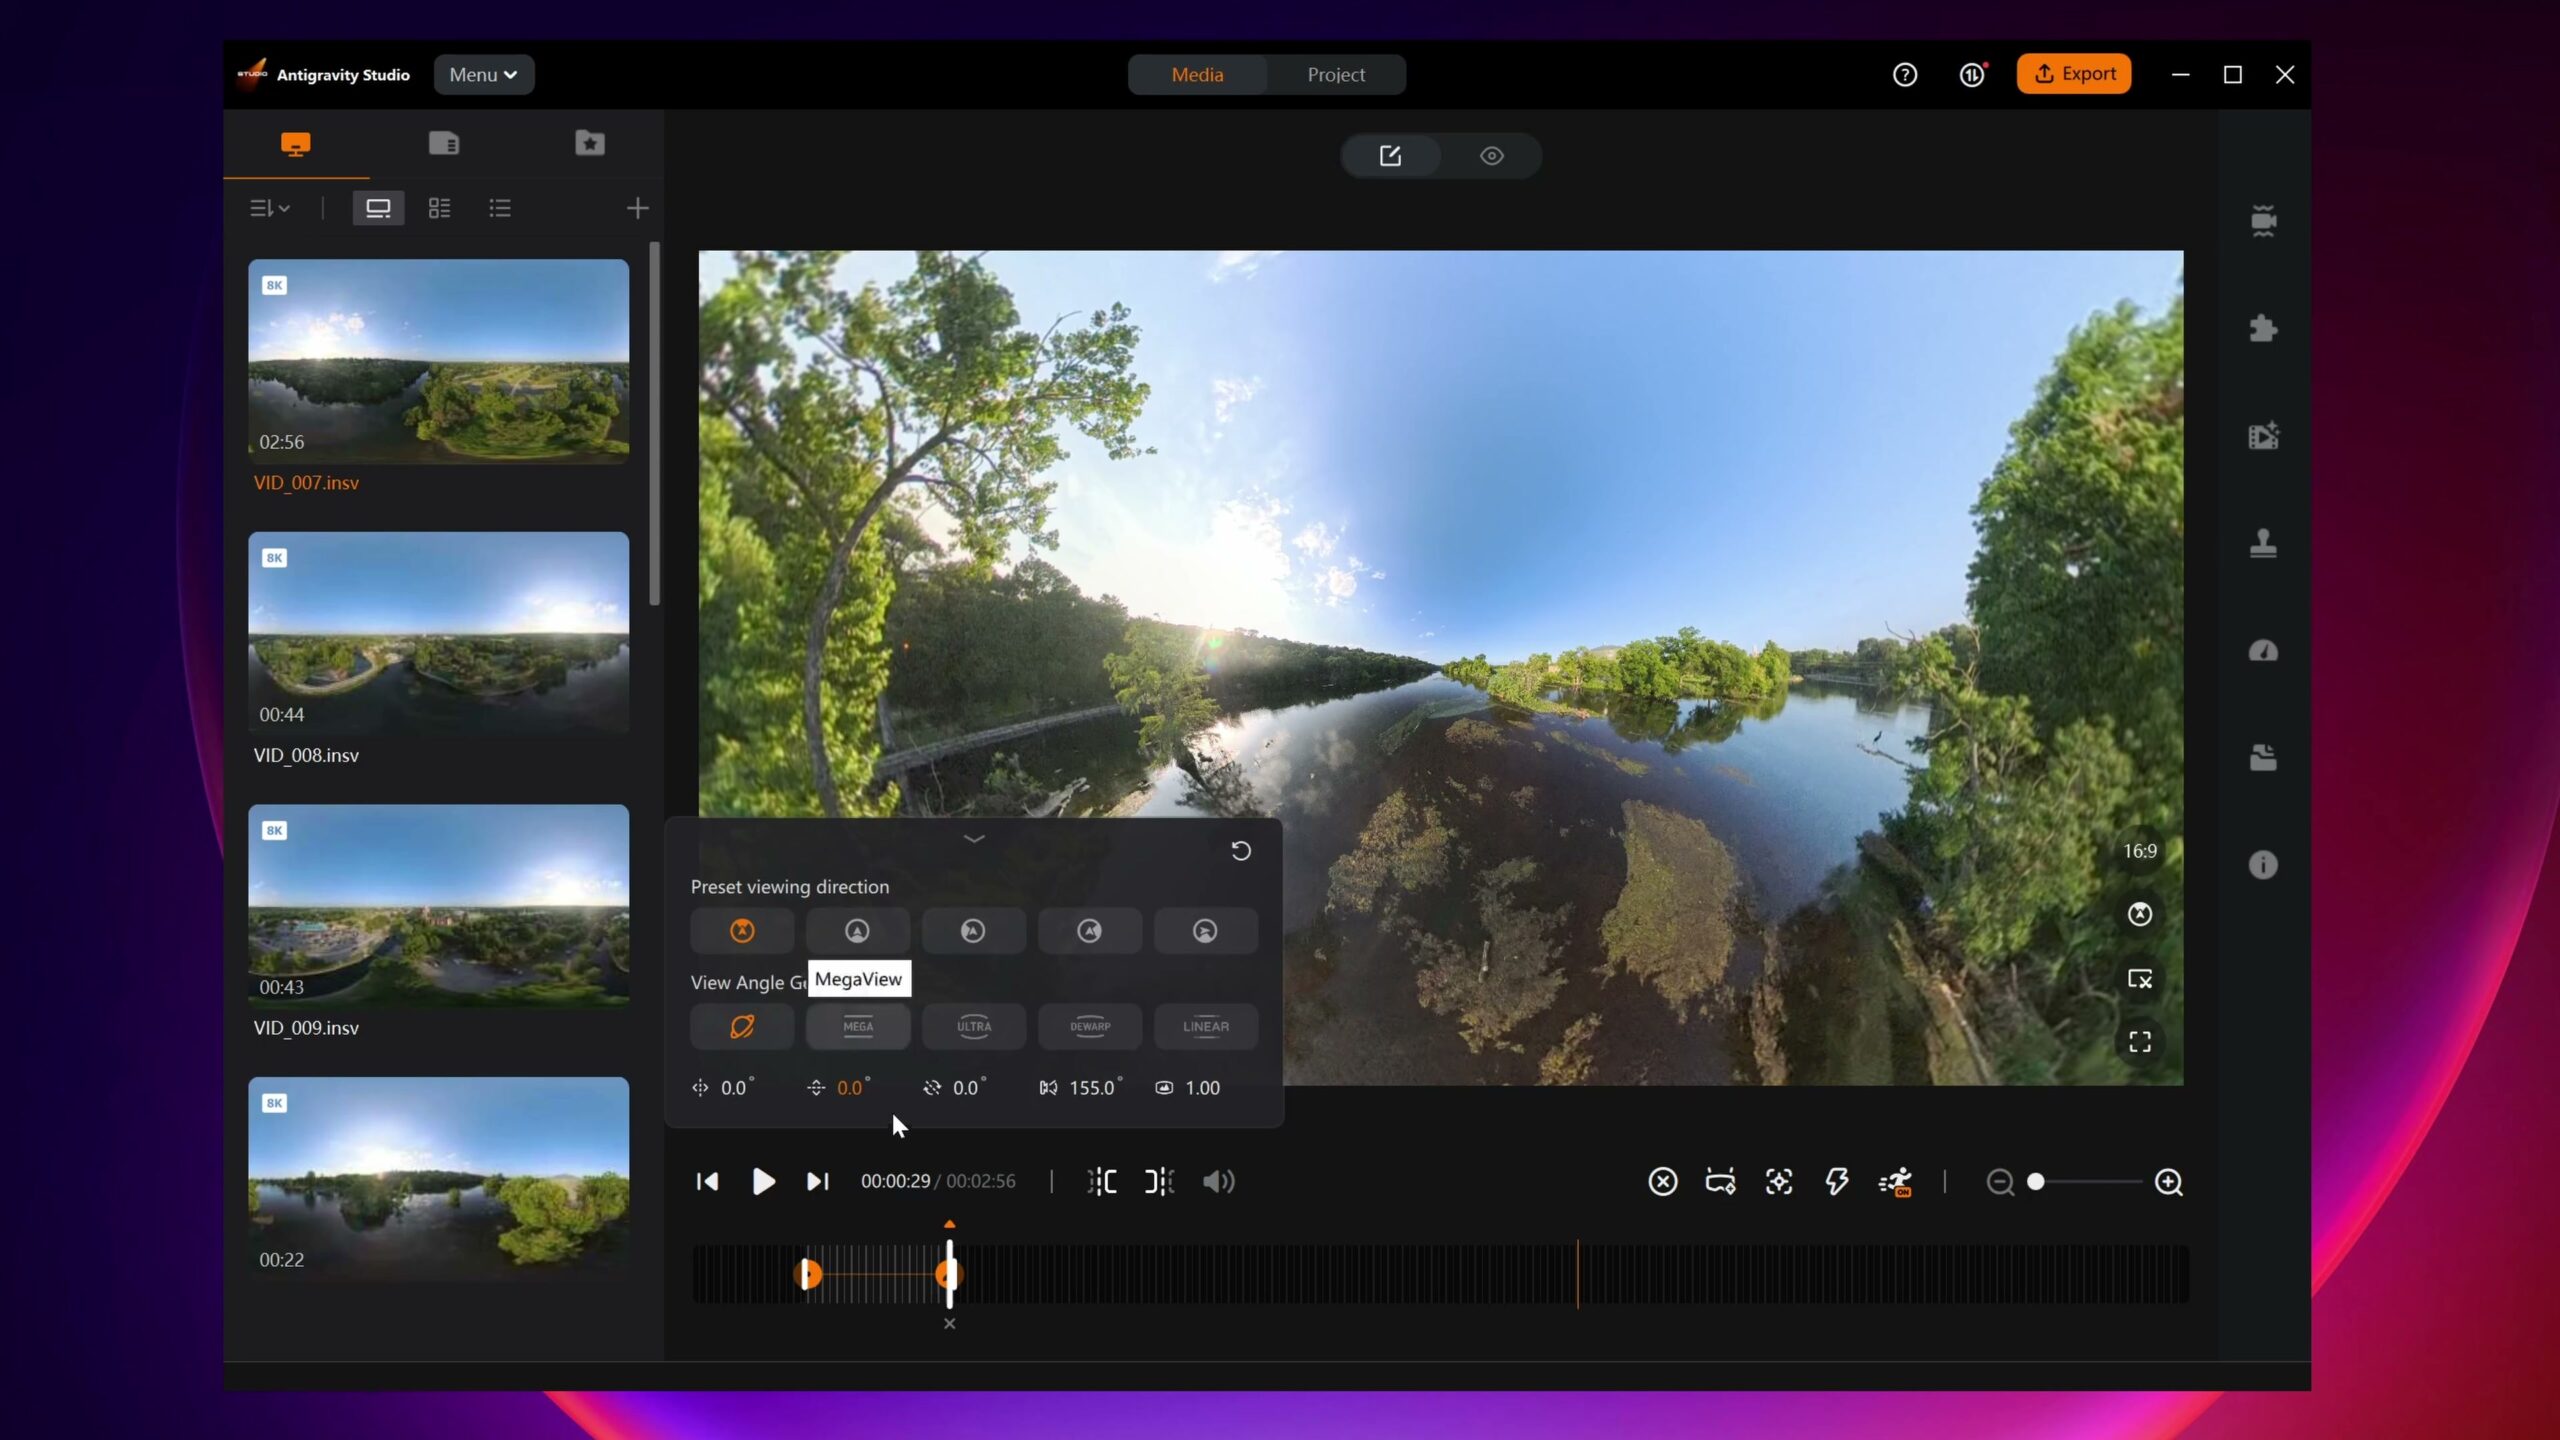Select the fourth preset viewing direction
The height and width of the screenshot is (1440, 2560).
click(x=1089, y=931)
